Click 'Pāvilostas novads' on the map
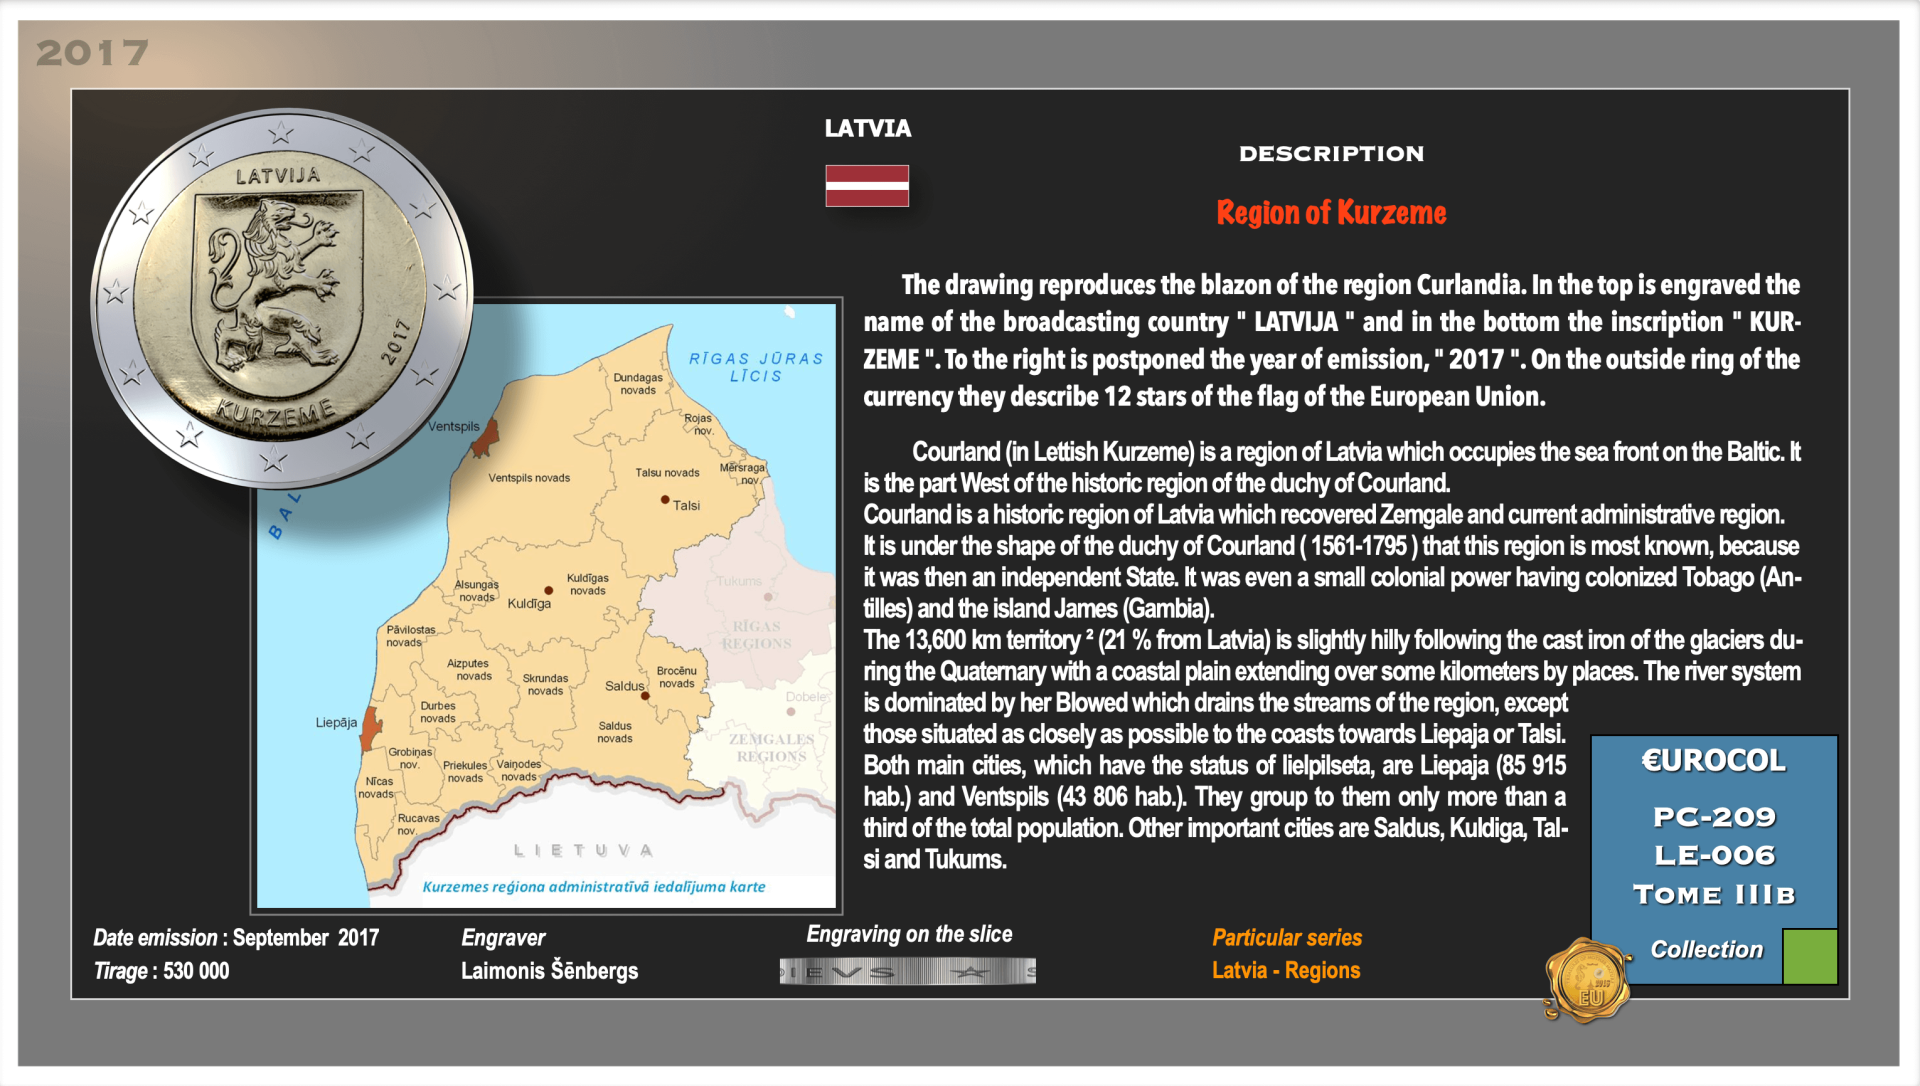Screen dimensions: 1920x1086 click(x=411, y=636)
